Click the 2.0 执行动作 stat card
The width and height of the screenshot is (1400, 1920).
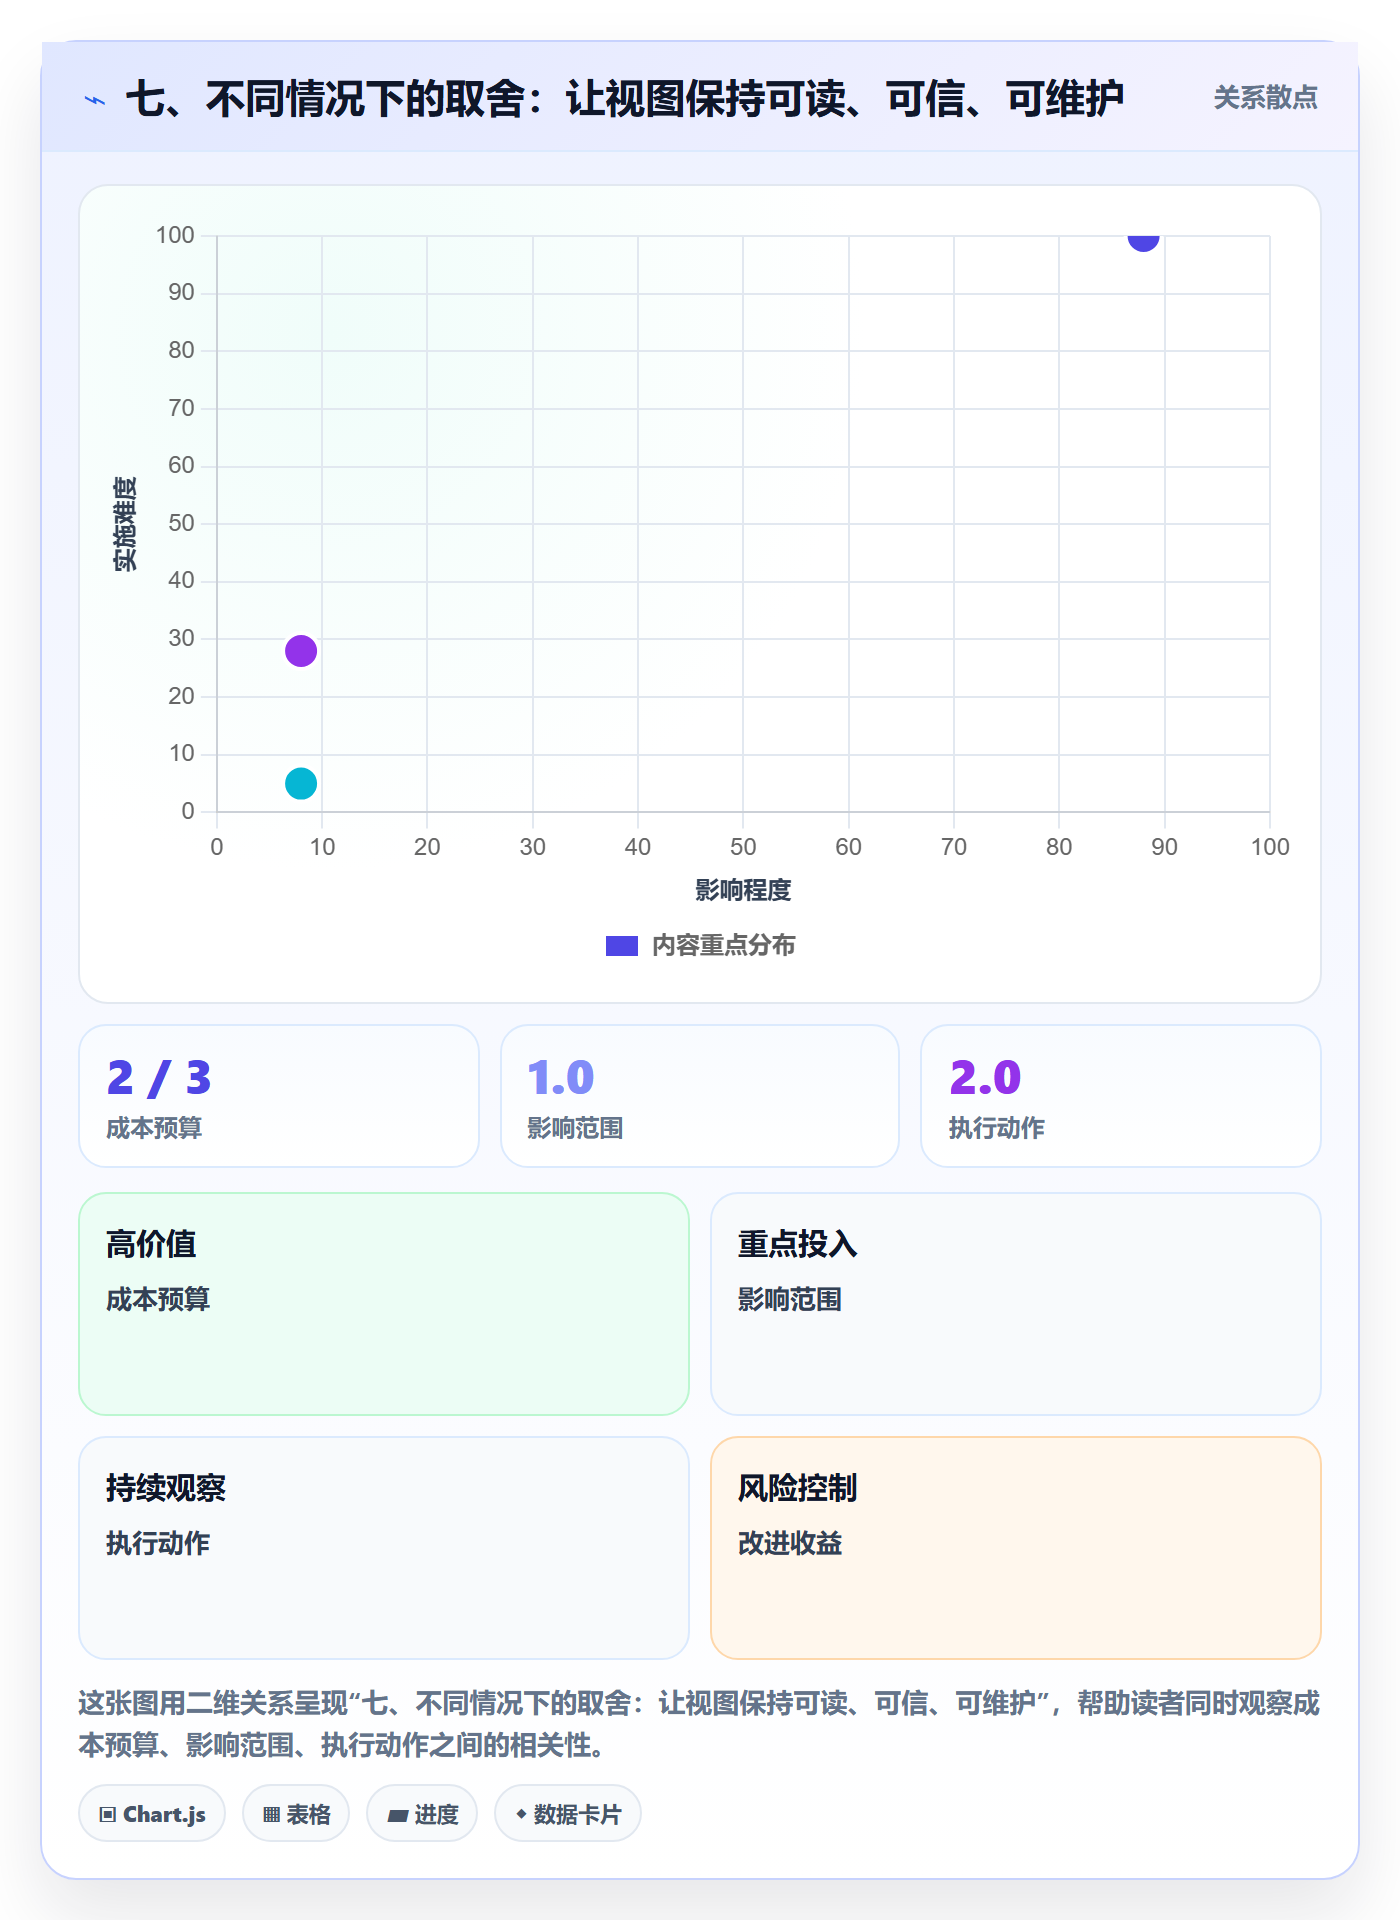(1121, 1096)
